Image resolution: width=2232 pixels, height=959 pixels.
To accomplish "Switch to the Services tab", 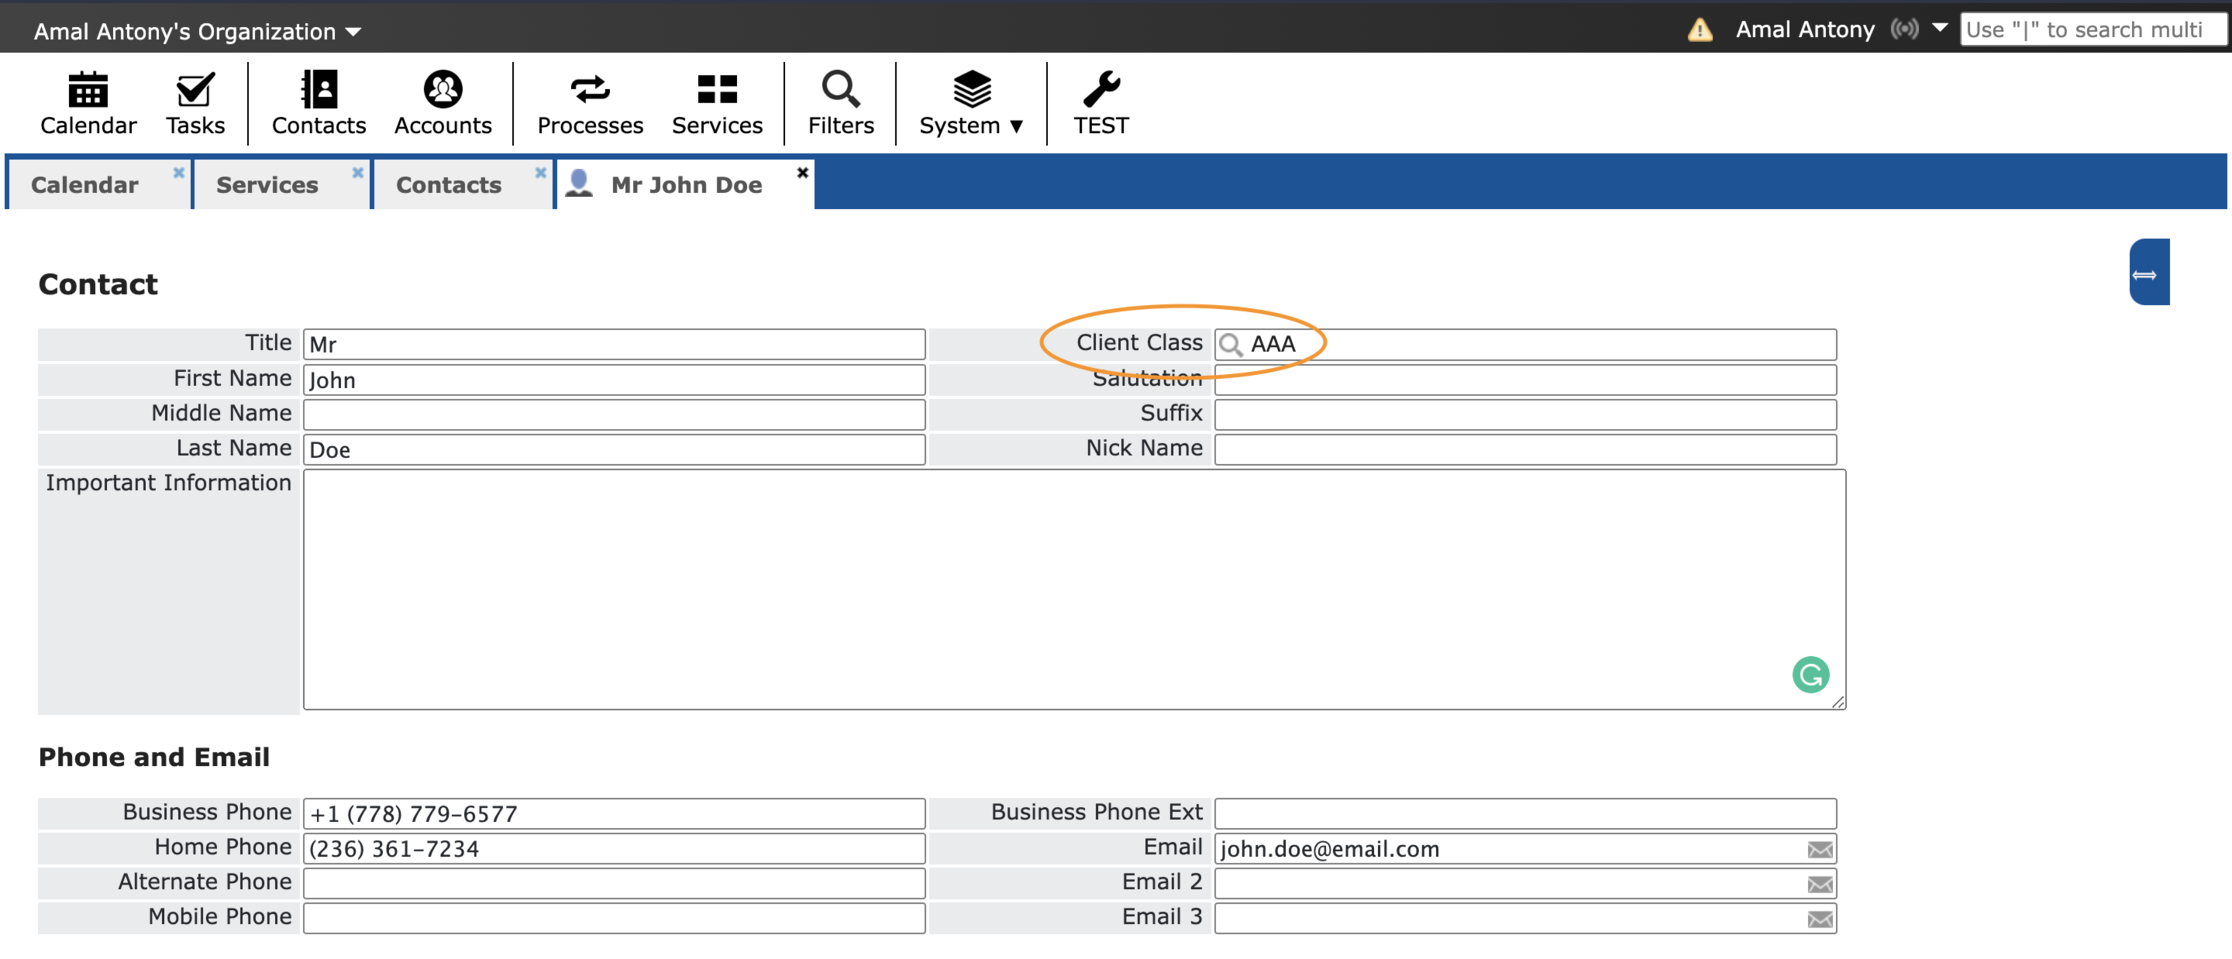I will (x=267, y=184).
